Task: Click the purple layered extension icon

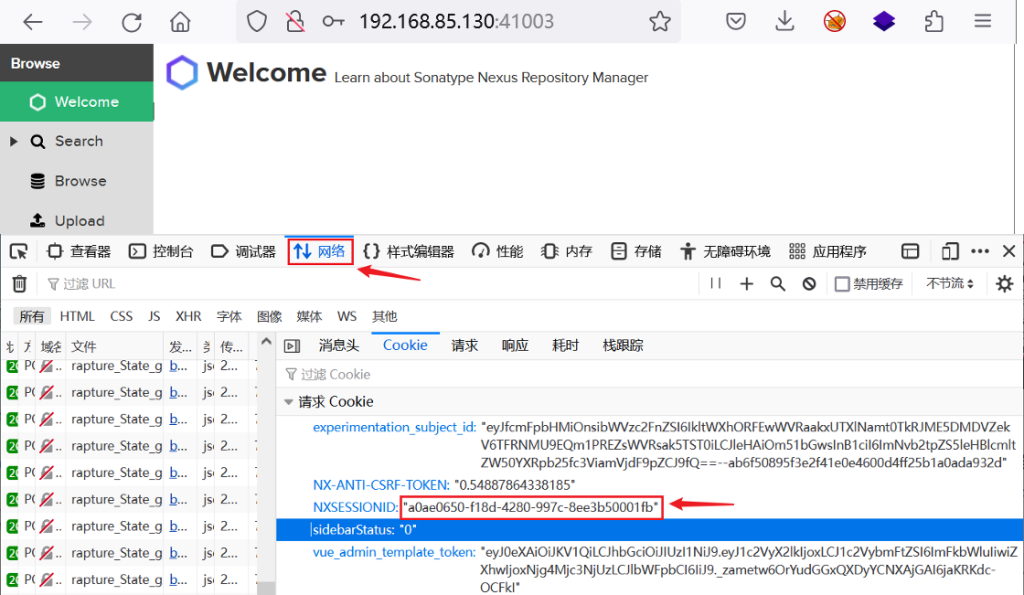Action: coord(884,22)
